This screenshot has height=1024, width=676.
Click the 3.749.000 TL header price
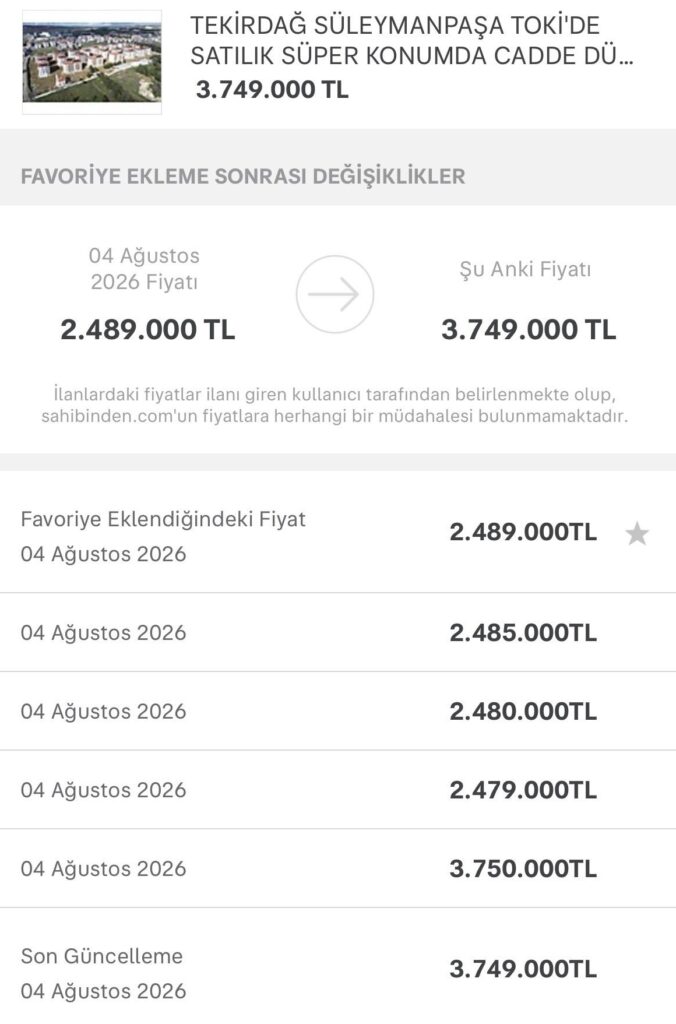[272, 89]
